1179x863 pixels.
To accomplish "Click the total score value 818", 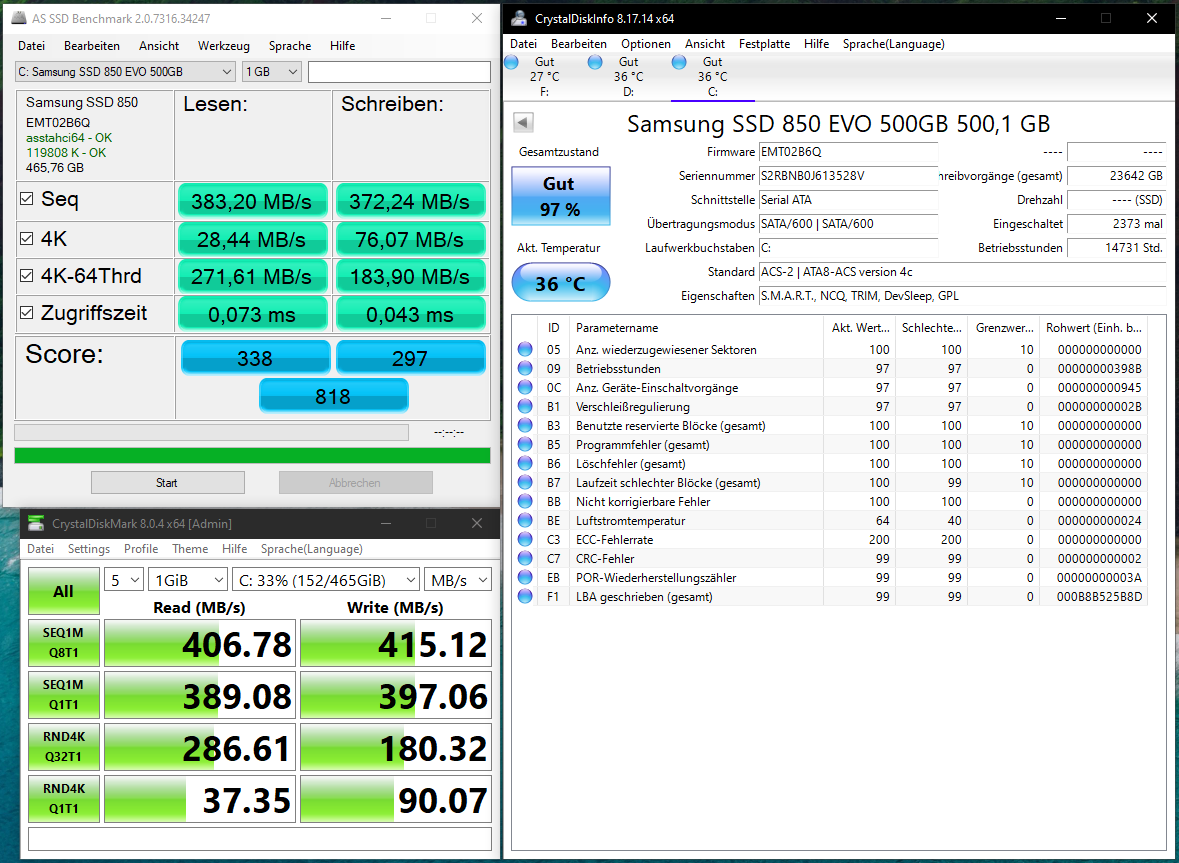I will [333, 396].
